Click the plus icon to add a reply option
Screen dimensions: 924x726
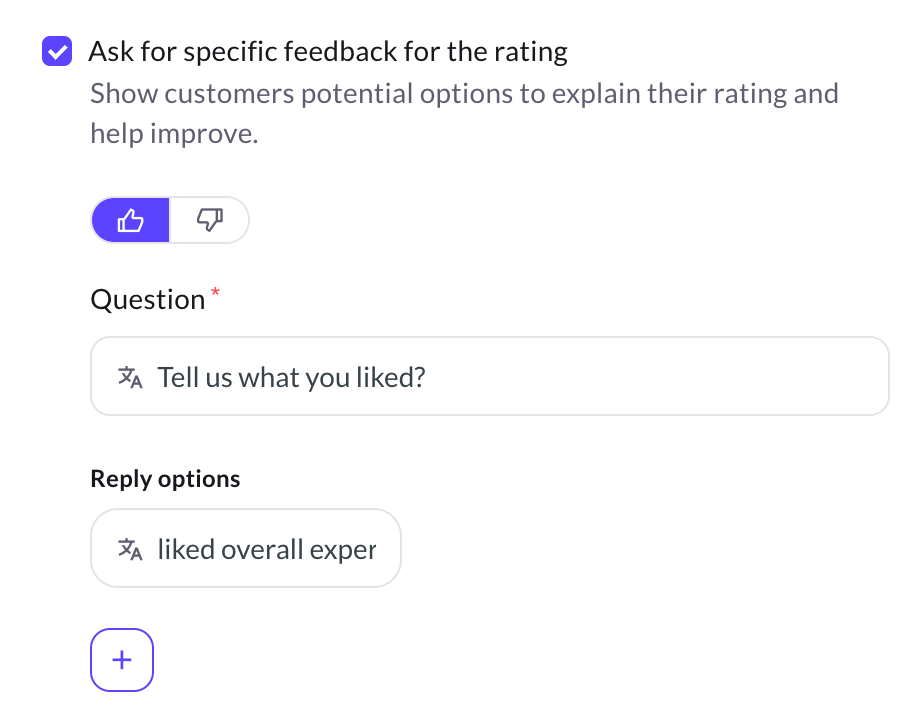click(121, 659)
